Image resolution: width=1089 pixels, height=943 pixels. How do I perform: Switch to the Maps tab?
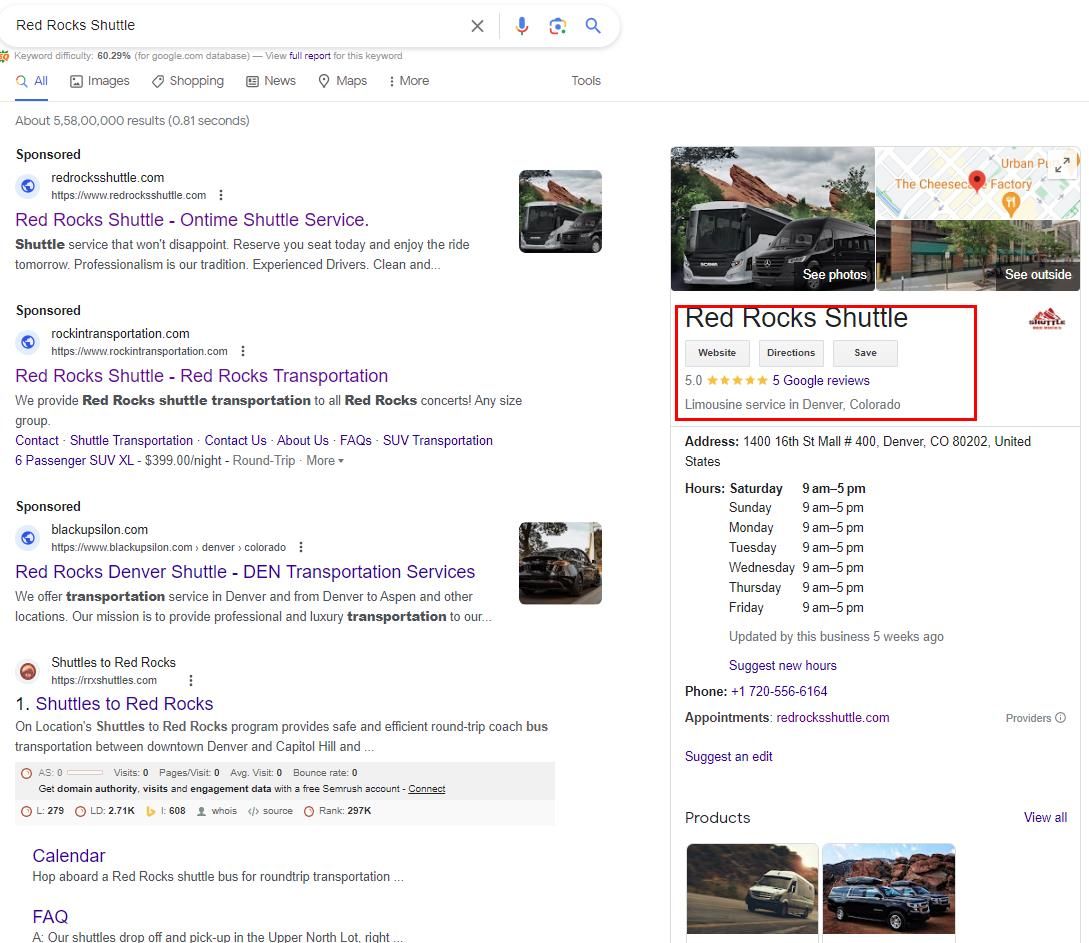click(342, 81)
